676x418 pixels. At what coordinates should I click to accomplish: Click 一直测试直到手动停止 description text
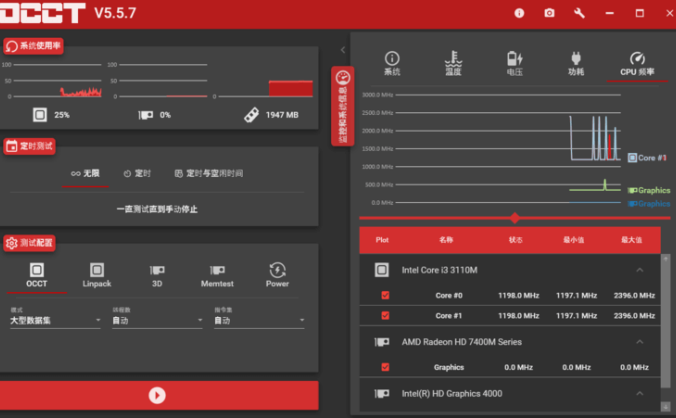point(157,209)
